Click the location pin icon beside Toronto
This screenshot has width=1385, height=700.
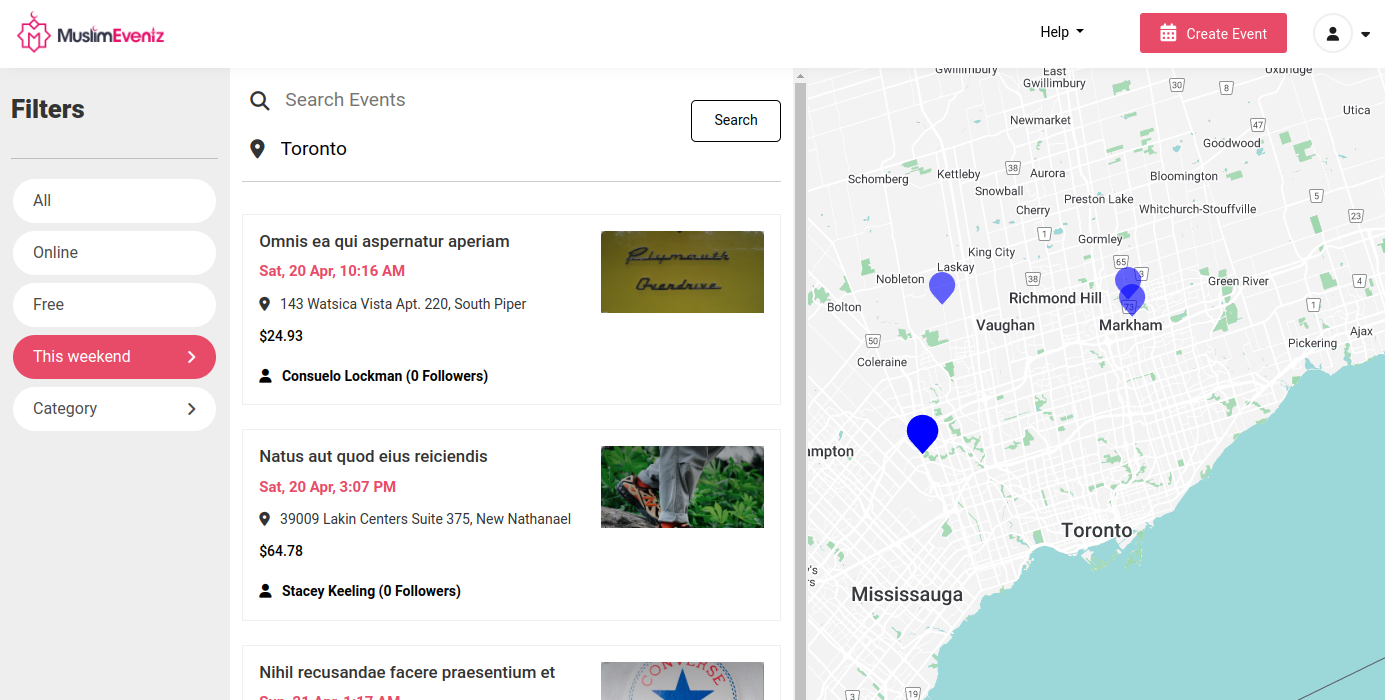[x=258, y=148]
